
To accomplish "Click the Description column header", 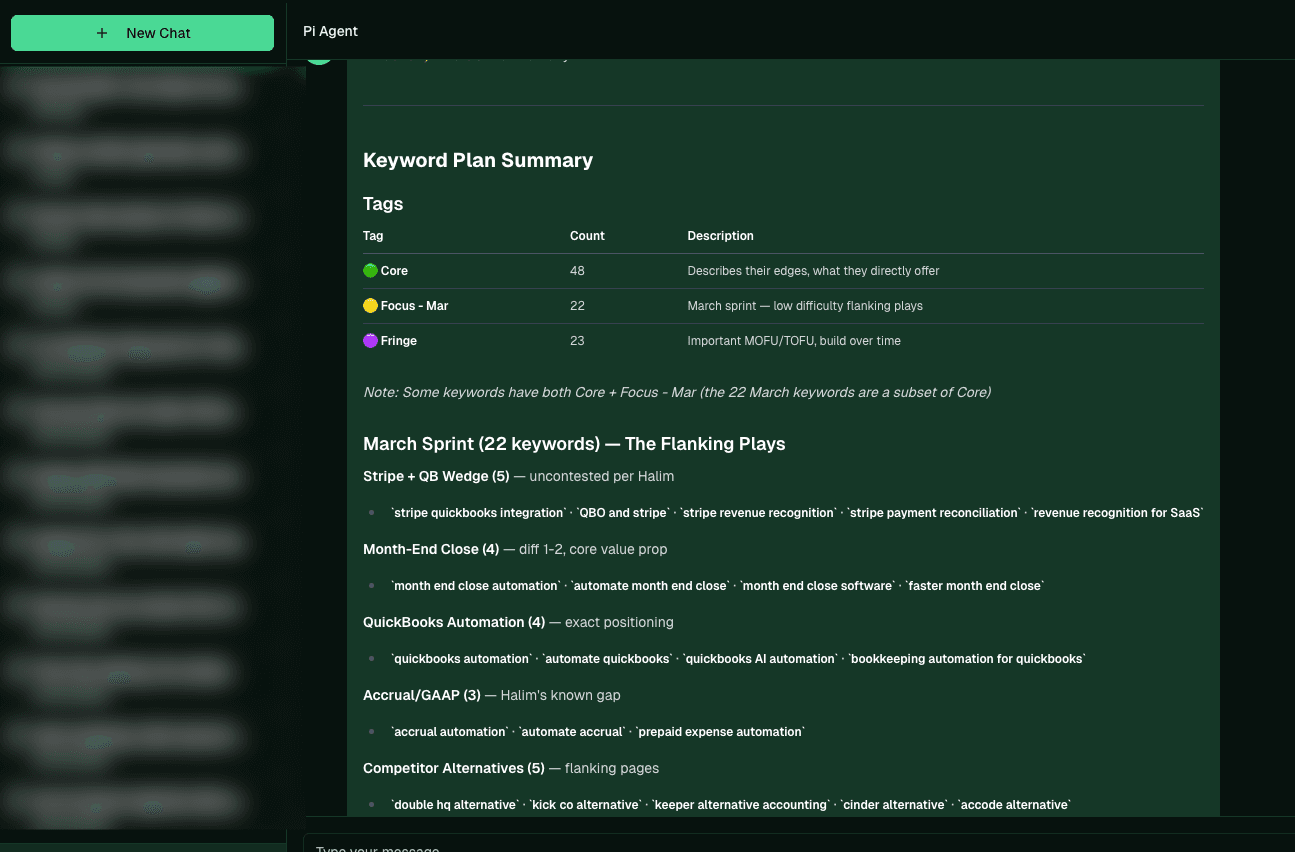I will click(x=720, y=236).
